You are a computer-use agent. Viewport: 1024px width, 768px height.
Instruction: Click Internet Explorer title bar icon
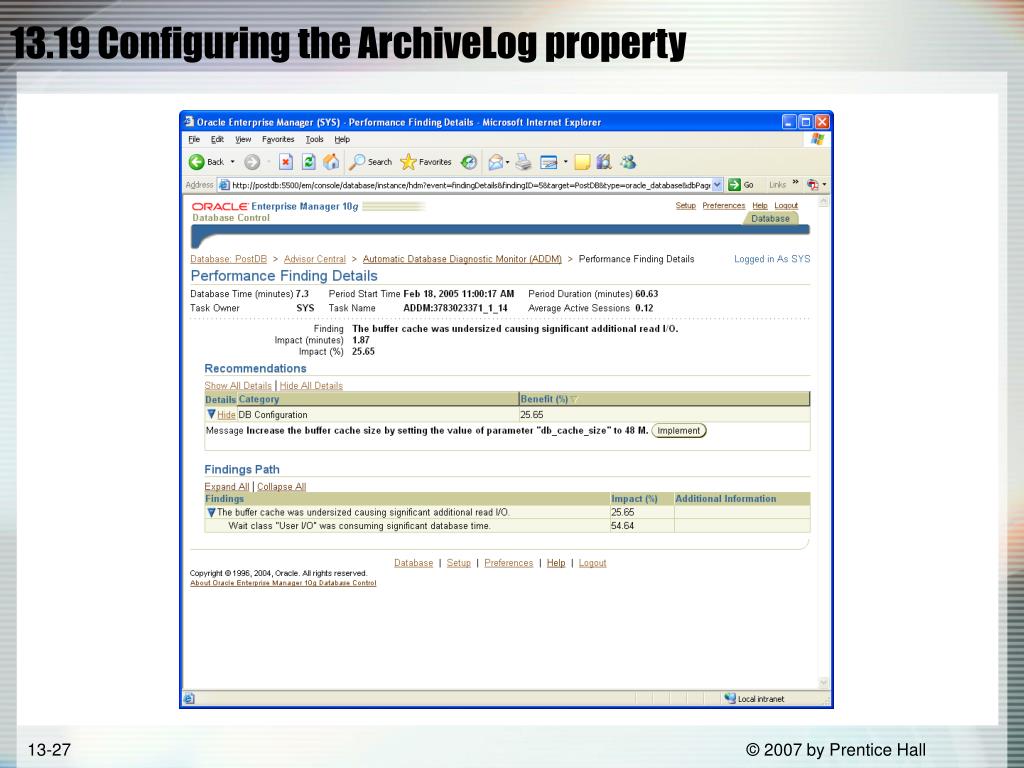(x=189, y=121)
